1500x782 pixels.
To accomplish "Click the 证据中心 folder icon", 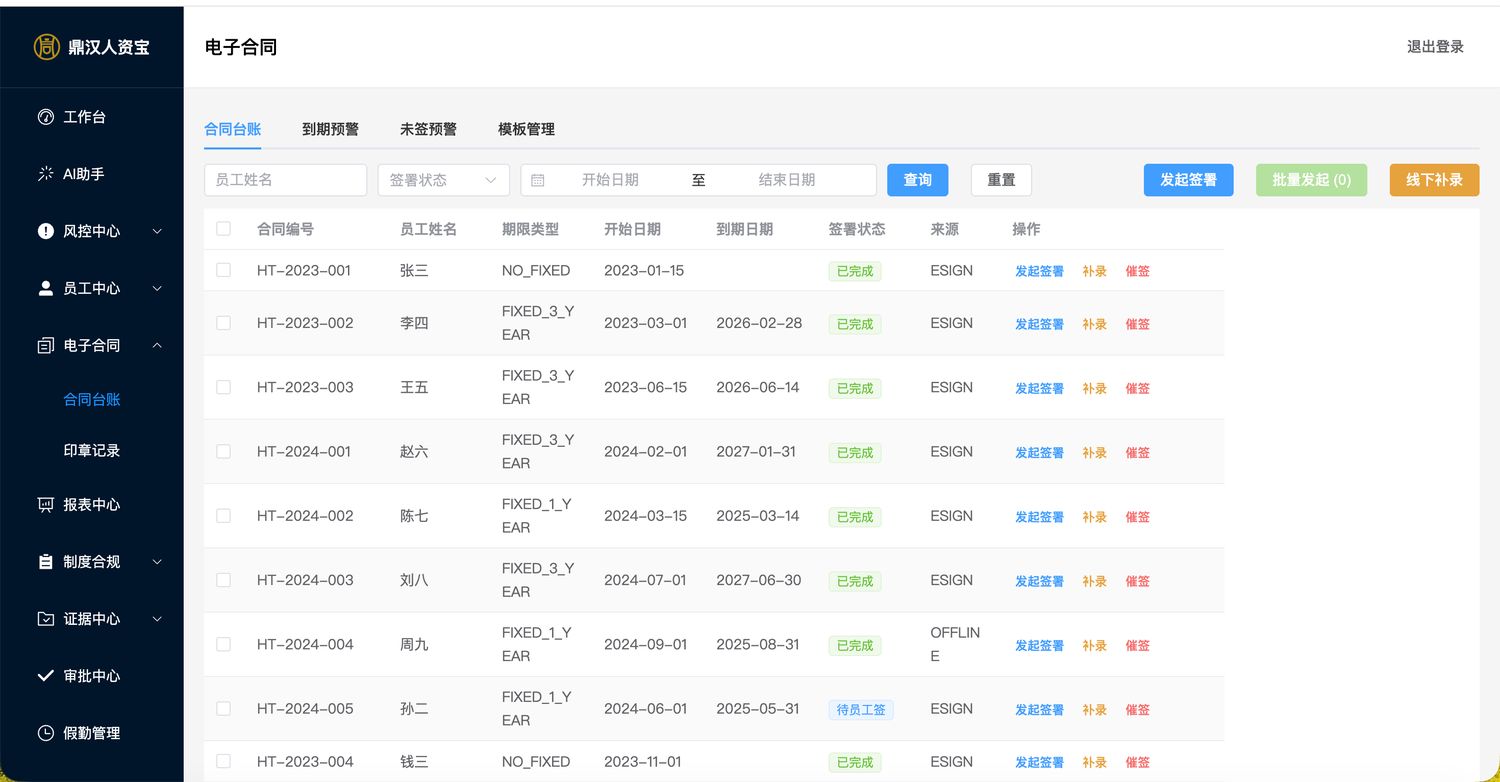I will tap(45, 619).
